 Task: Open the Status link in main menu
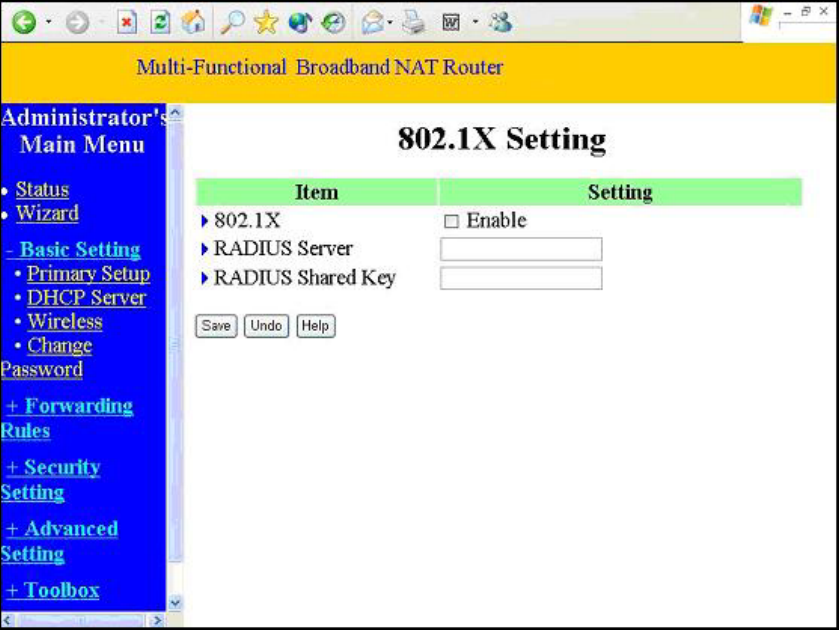tap(42, 189)
